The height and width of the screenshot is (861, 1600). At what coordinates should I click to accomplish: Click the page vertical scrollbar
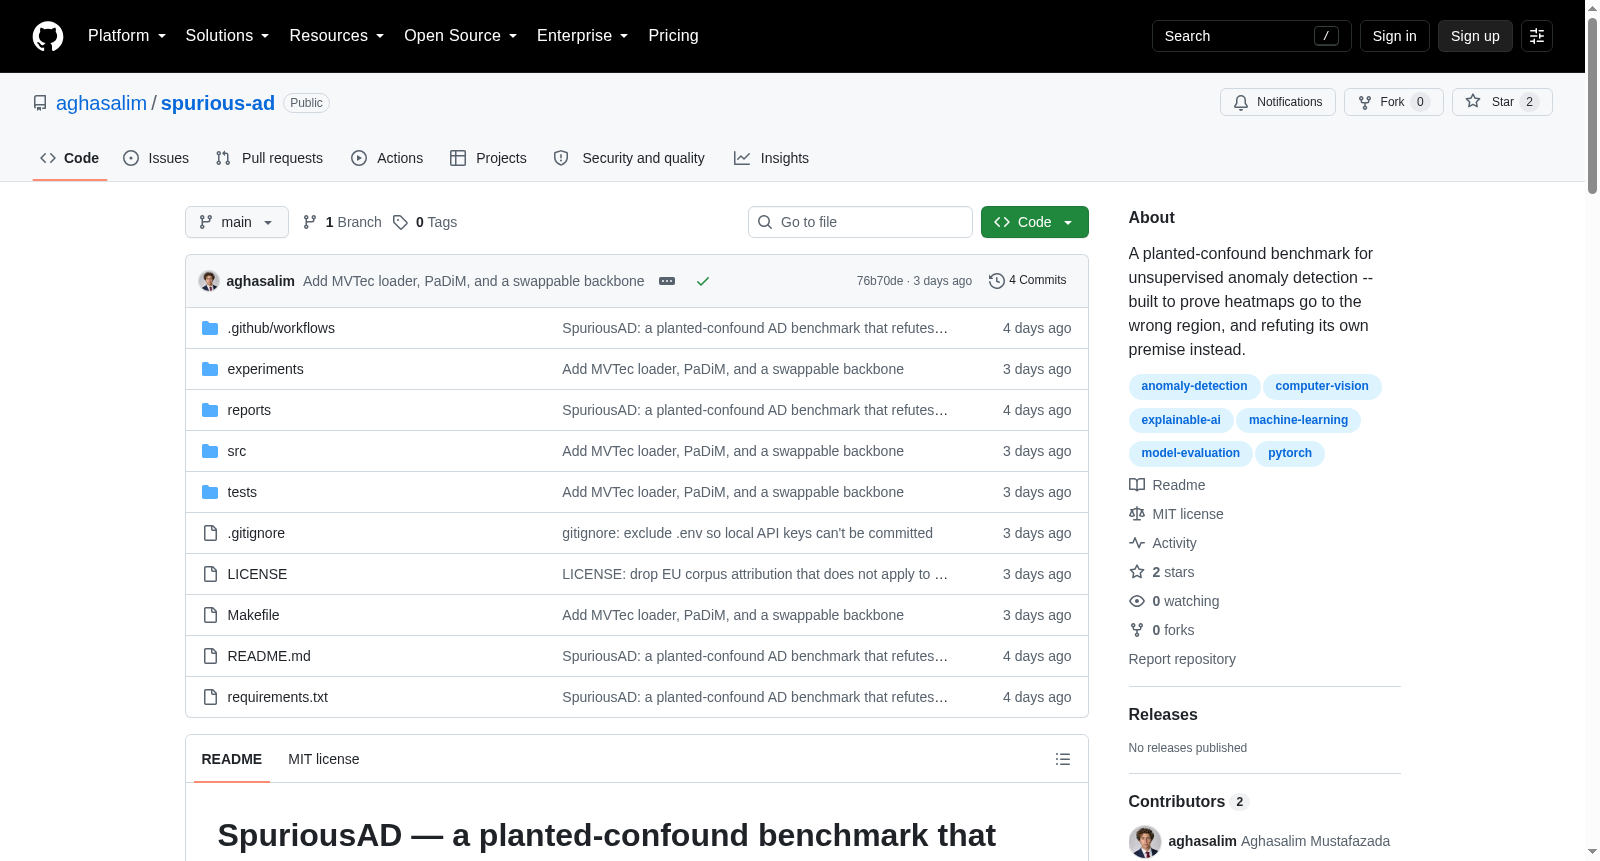pos(1592,105)
